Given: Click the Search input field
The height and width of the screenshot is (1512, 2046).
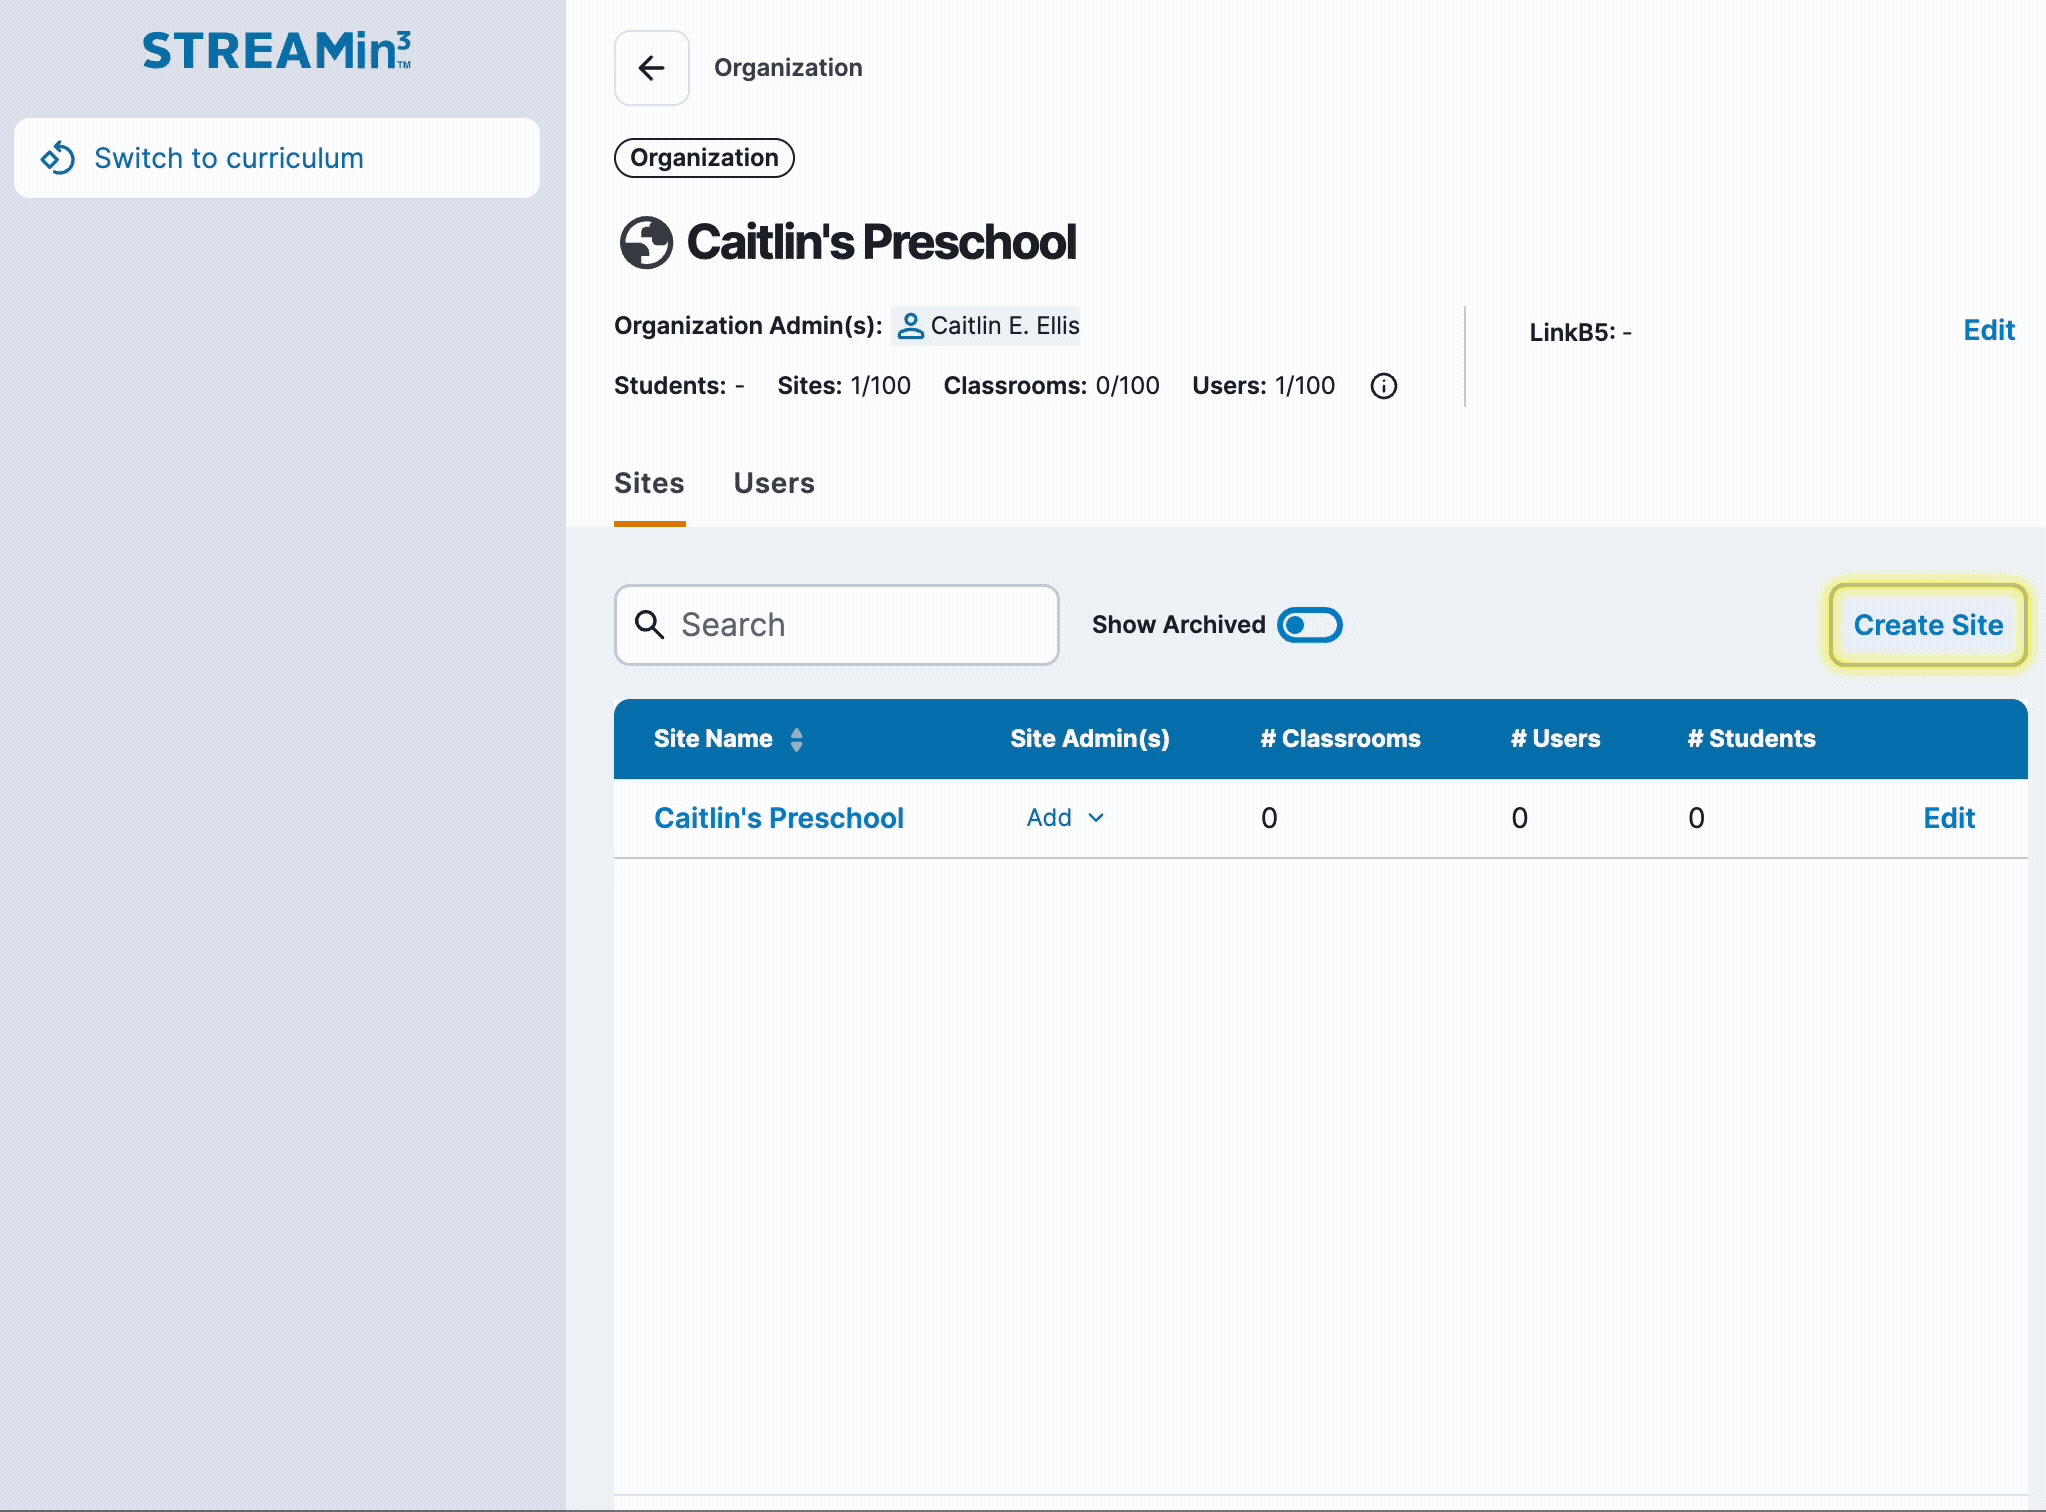Looking at the screenshot, I should coord(837,625).
